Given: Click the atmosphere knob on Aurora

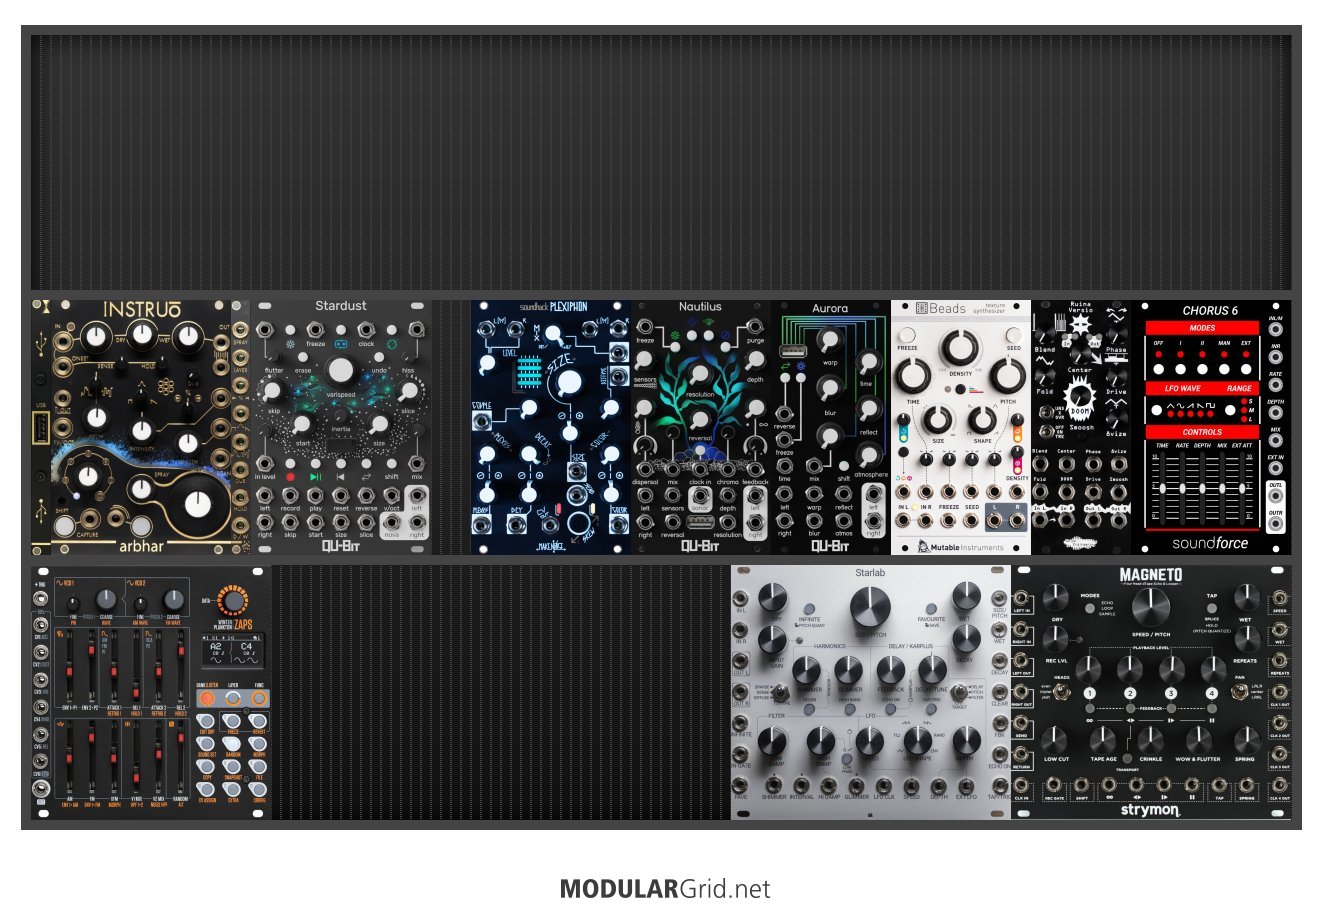Looking at the screenshot, I should pyautogui.click(x=870, y=456).
